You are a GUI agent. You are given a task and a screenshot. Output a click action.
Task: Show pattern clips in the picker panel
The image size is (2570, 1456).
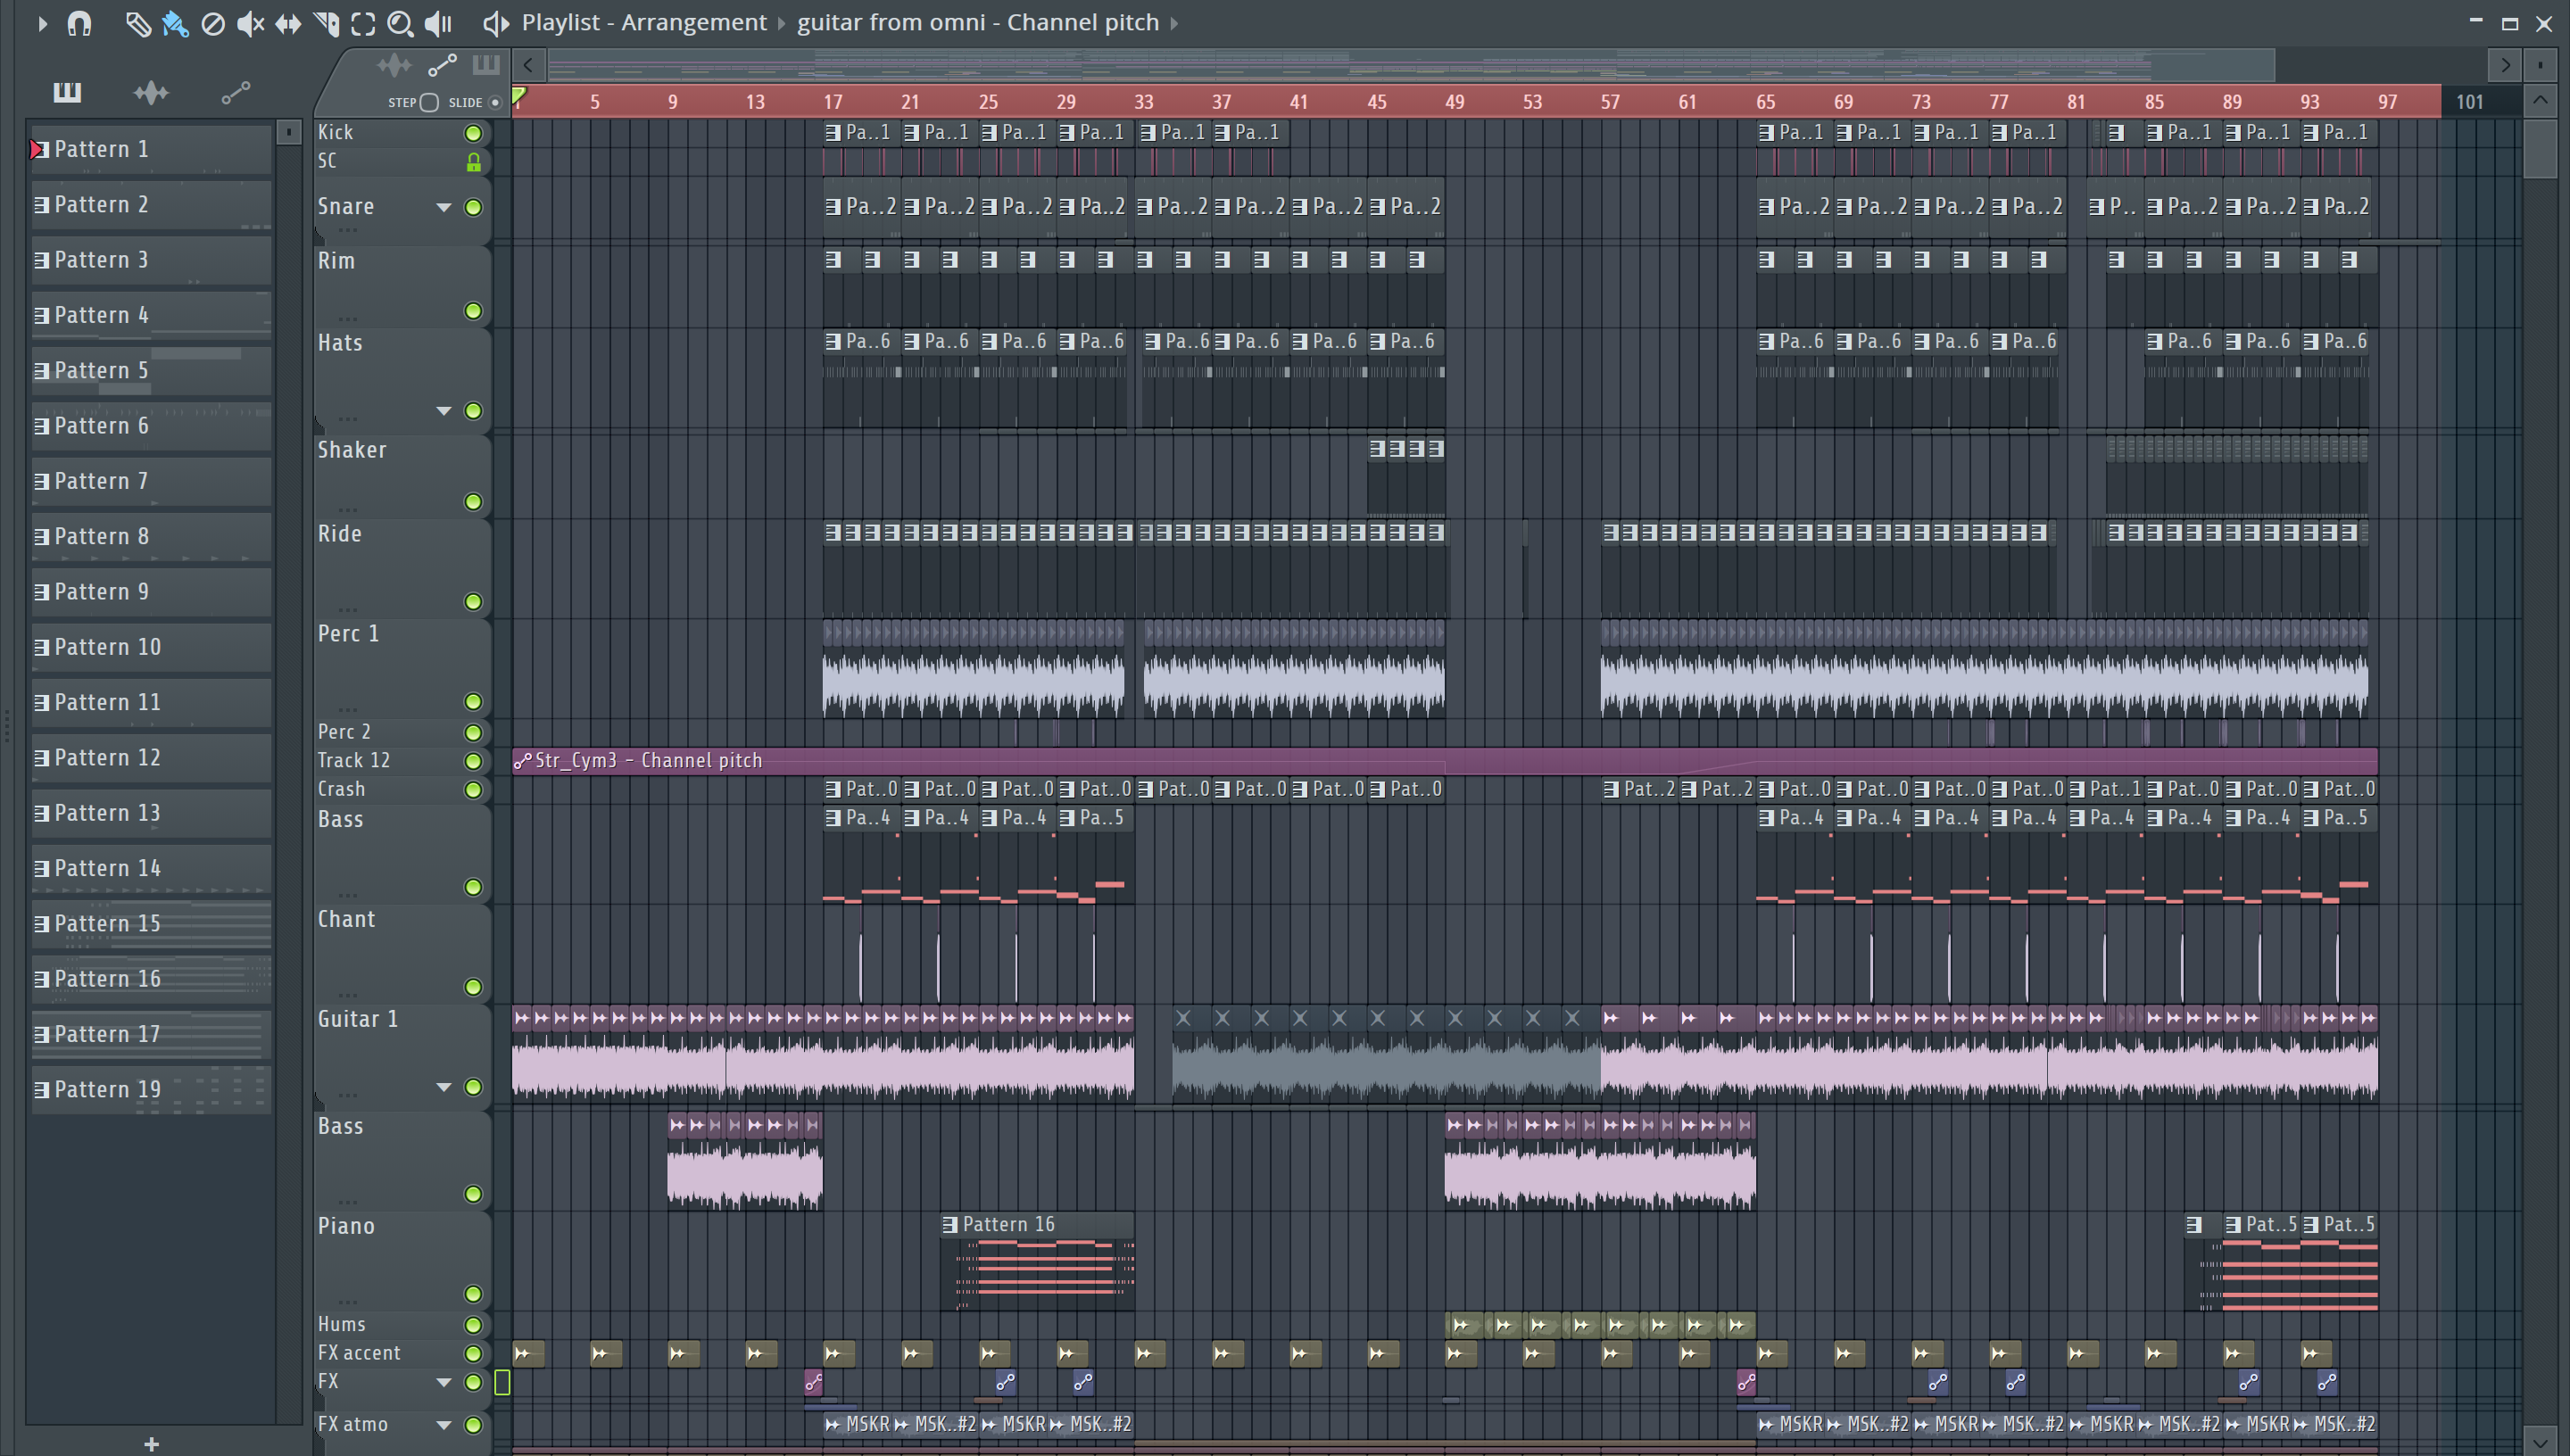point(67,92)
